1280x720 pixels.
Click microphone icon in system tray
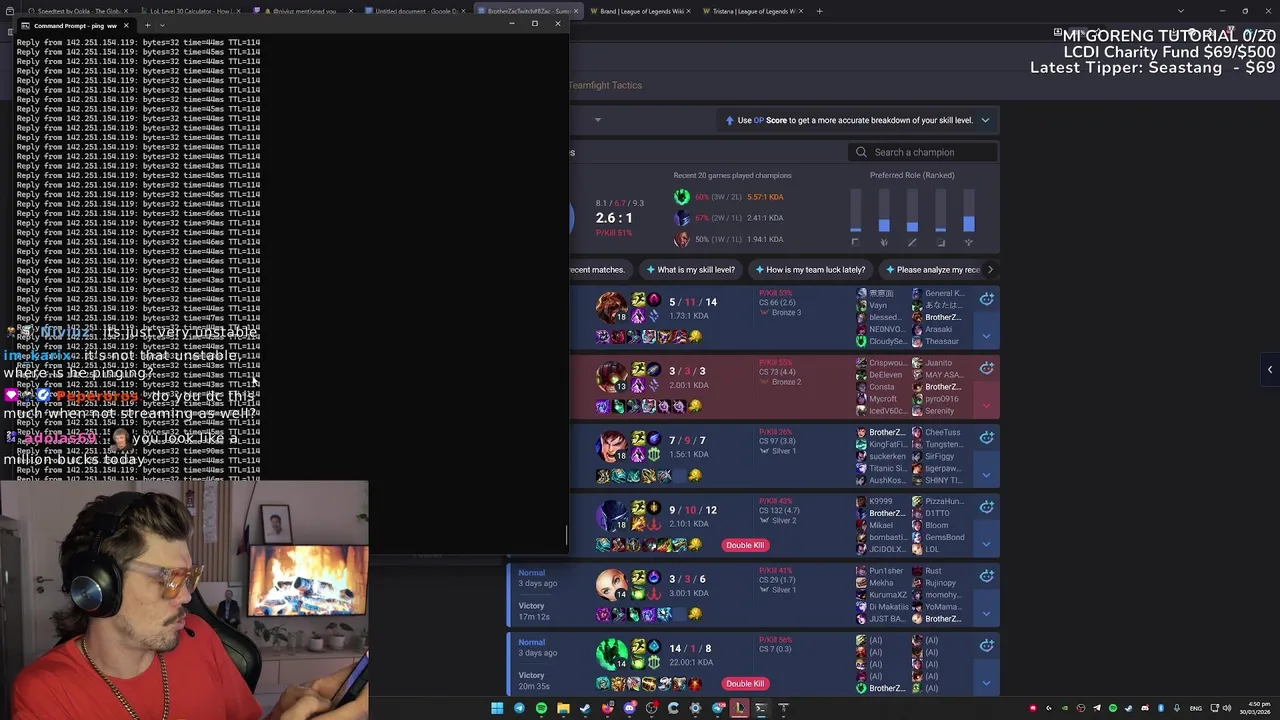click(x=1177, y=708)
